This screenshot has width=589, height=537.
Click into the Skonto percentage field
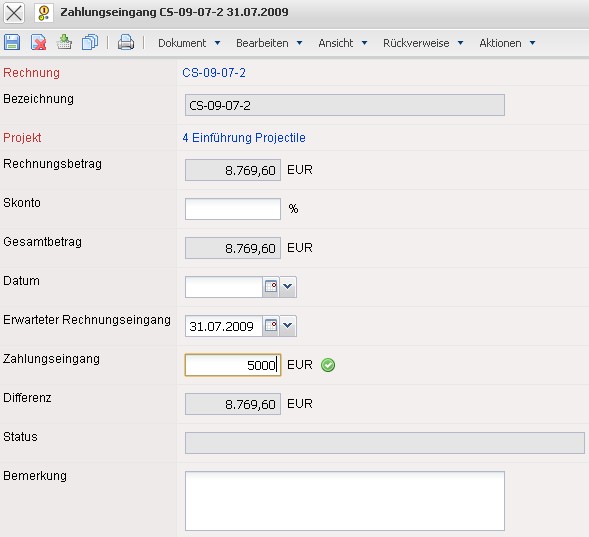pyautogui.click(x=233, y=209)
